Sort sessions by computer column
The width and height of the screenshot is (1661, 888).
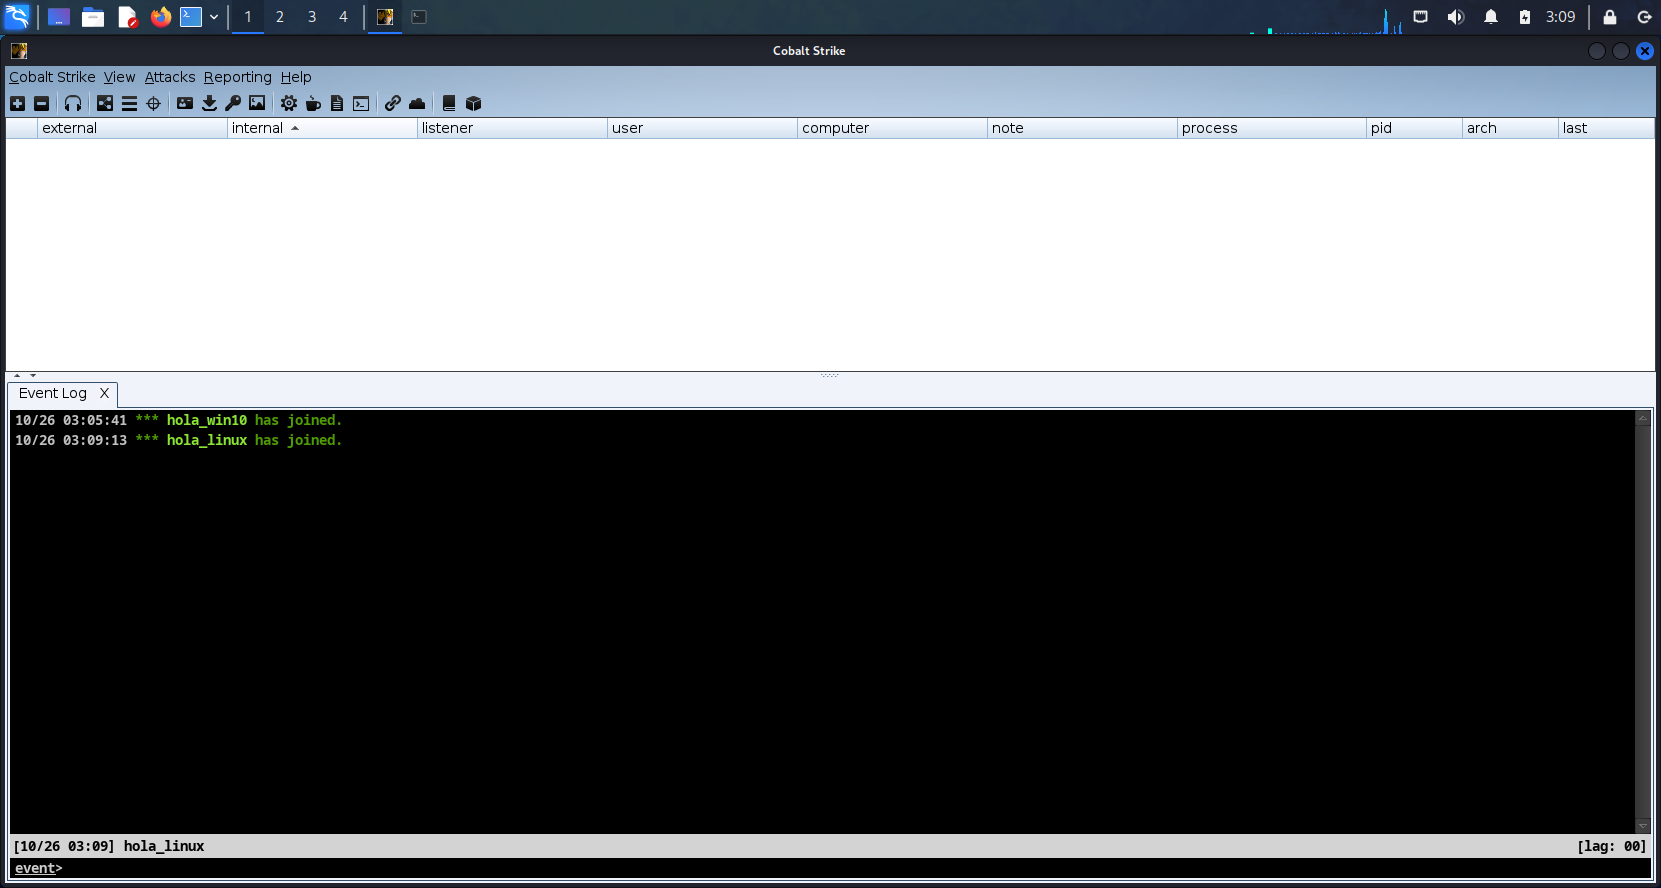[892, 128]
